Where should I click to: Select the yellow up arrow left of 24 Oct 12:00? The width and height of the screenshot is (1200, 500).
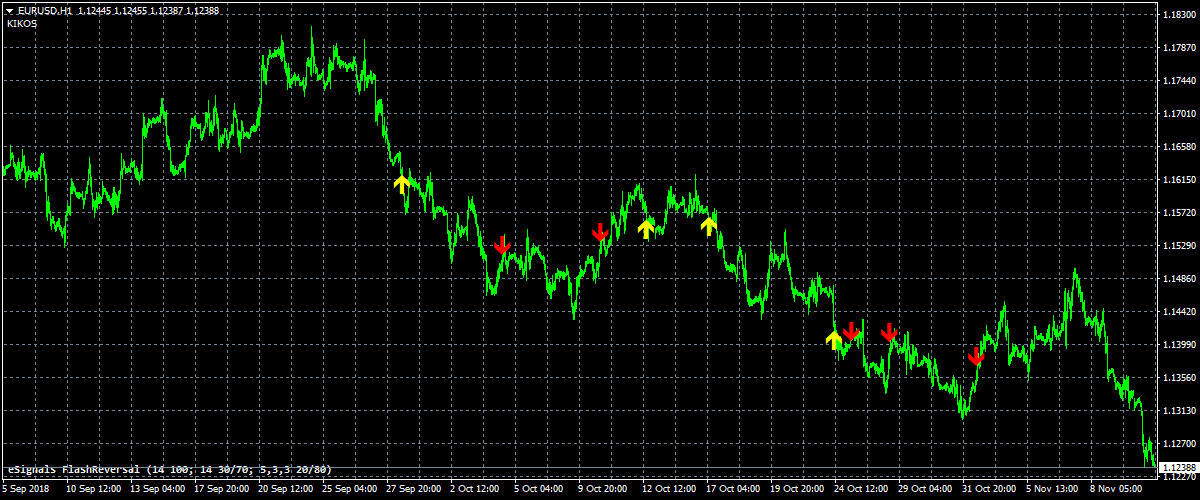(x=834, y=339)
